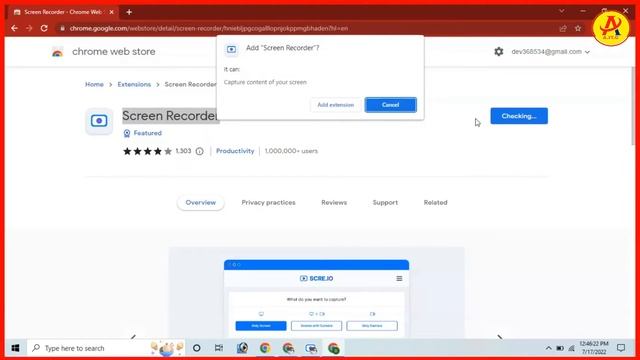640x360 pixels.
Task: Show the previous screenshot with left arrow
Action: pyautogui.click(x=133, y=337)
